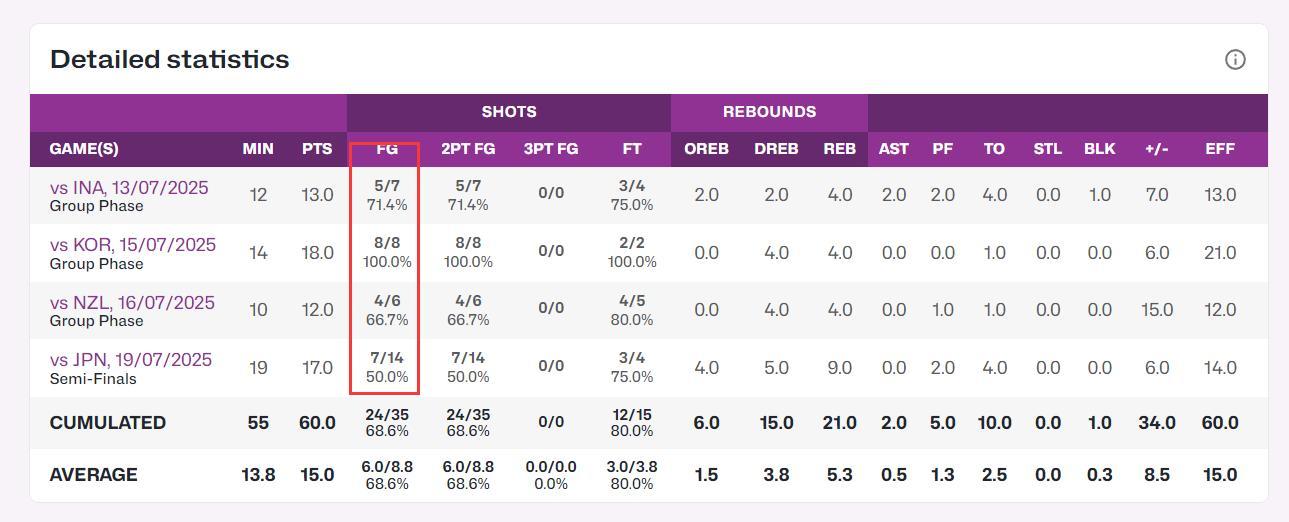Select the BLK column header
The height and width of the screenshot is (522, 1289).
(1099, 149)
